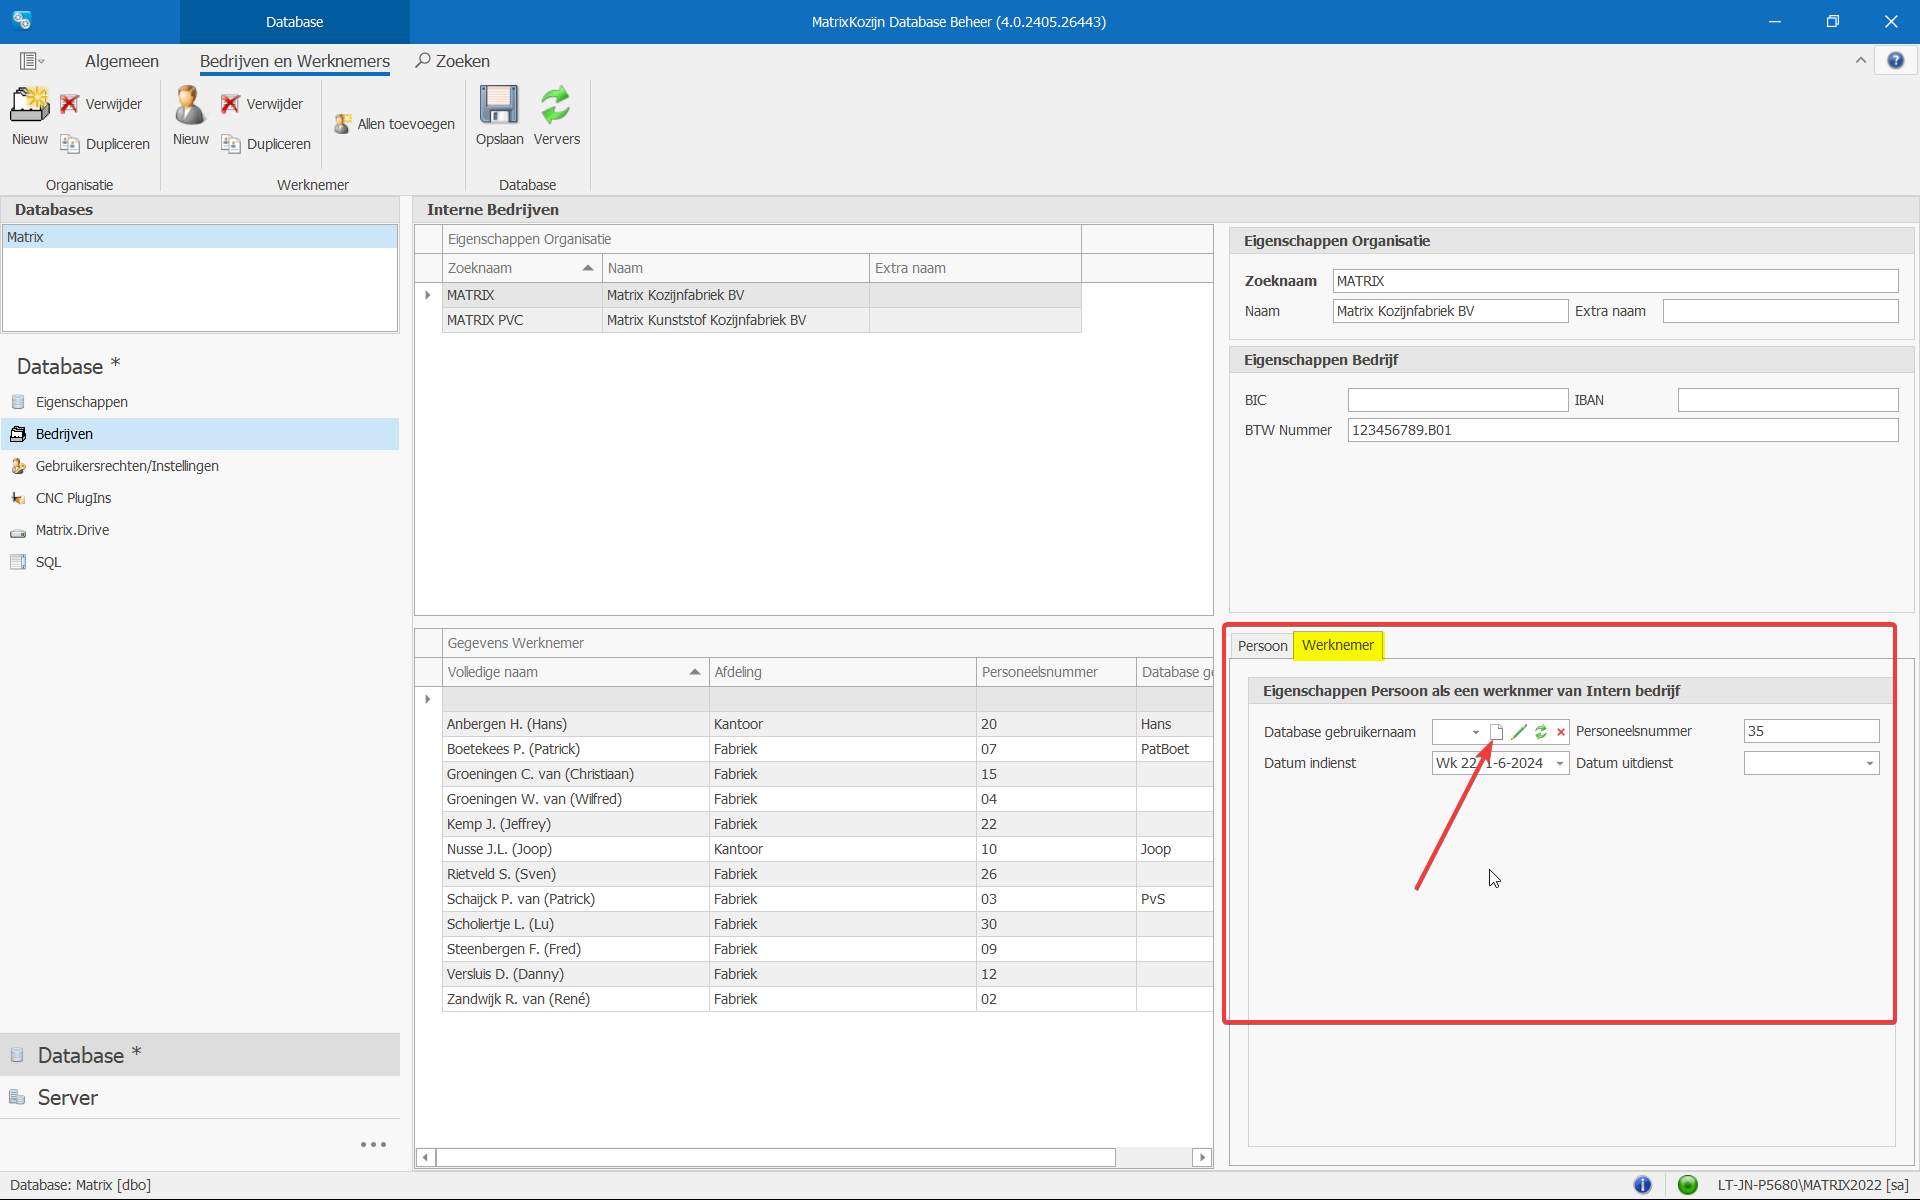Screen dimensions: 1920x1200
Task: Click the Personeelsnummer input field
Action: click(1811, 732)
